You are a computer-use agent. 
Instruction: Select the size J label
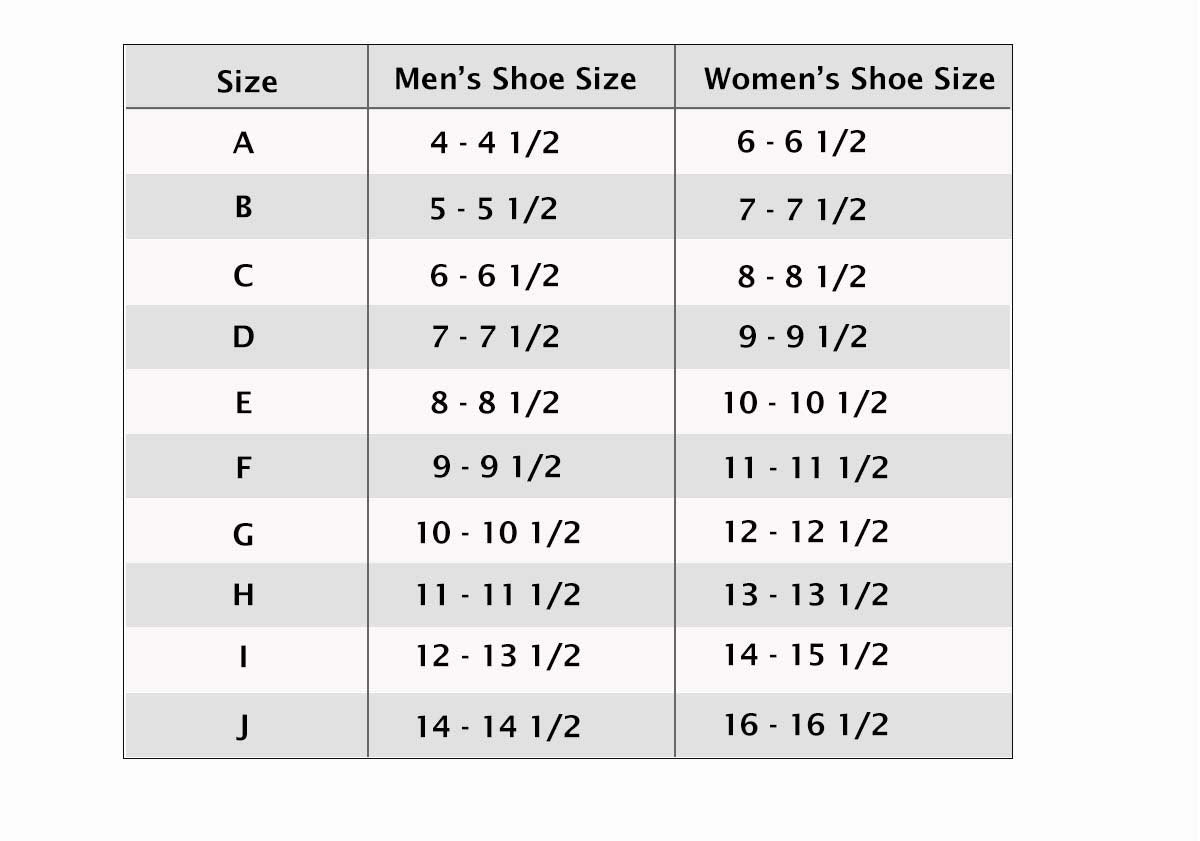tap(243, 725)
